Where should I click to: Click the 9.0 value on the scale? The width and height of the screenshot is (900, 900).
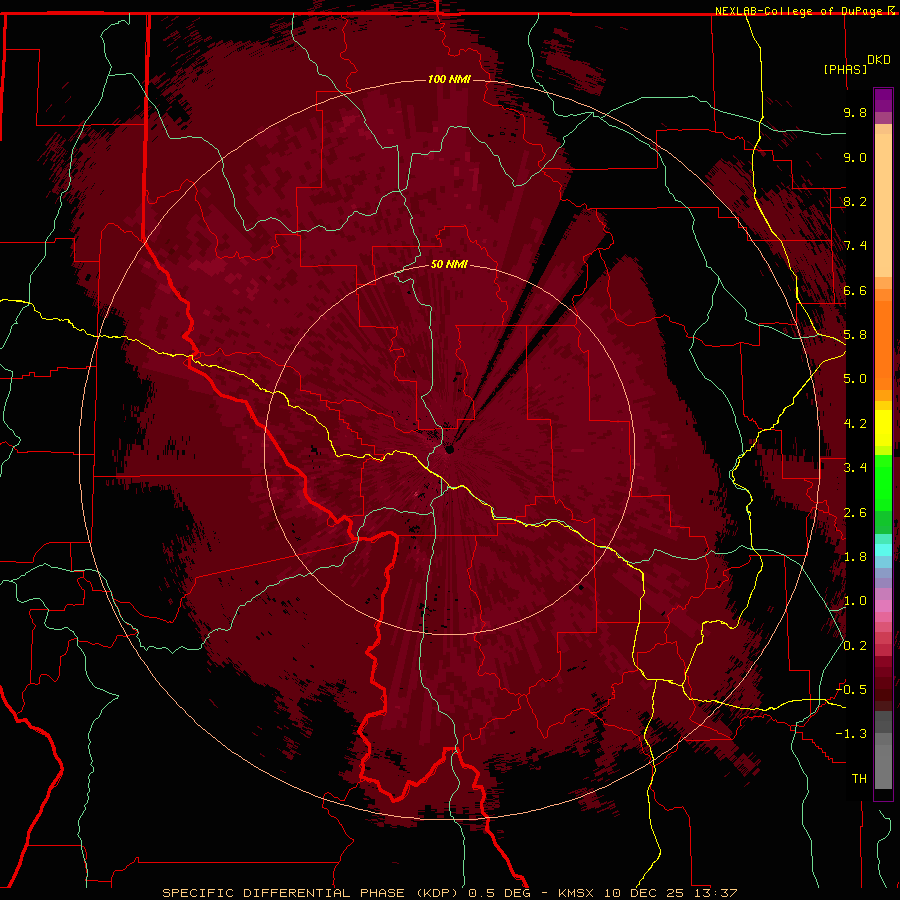click(855, 157)
